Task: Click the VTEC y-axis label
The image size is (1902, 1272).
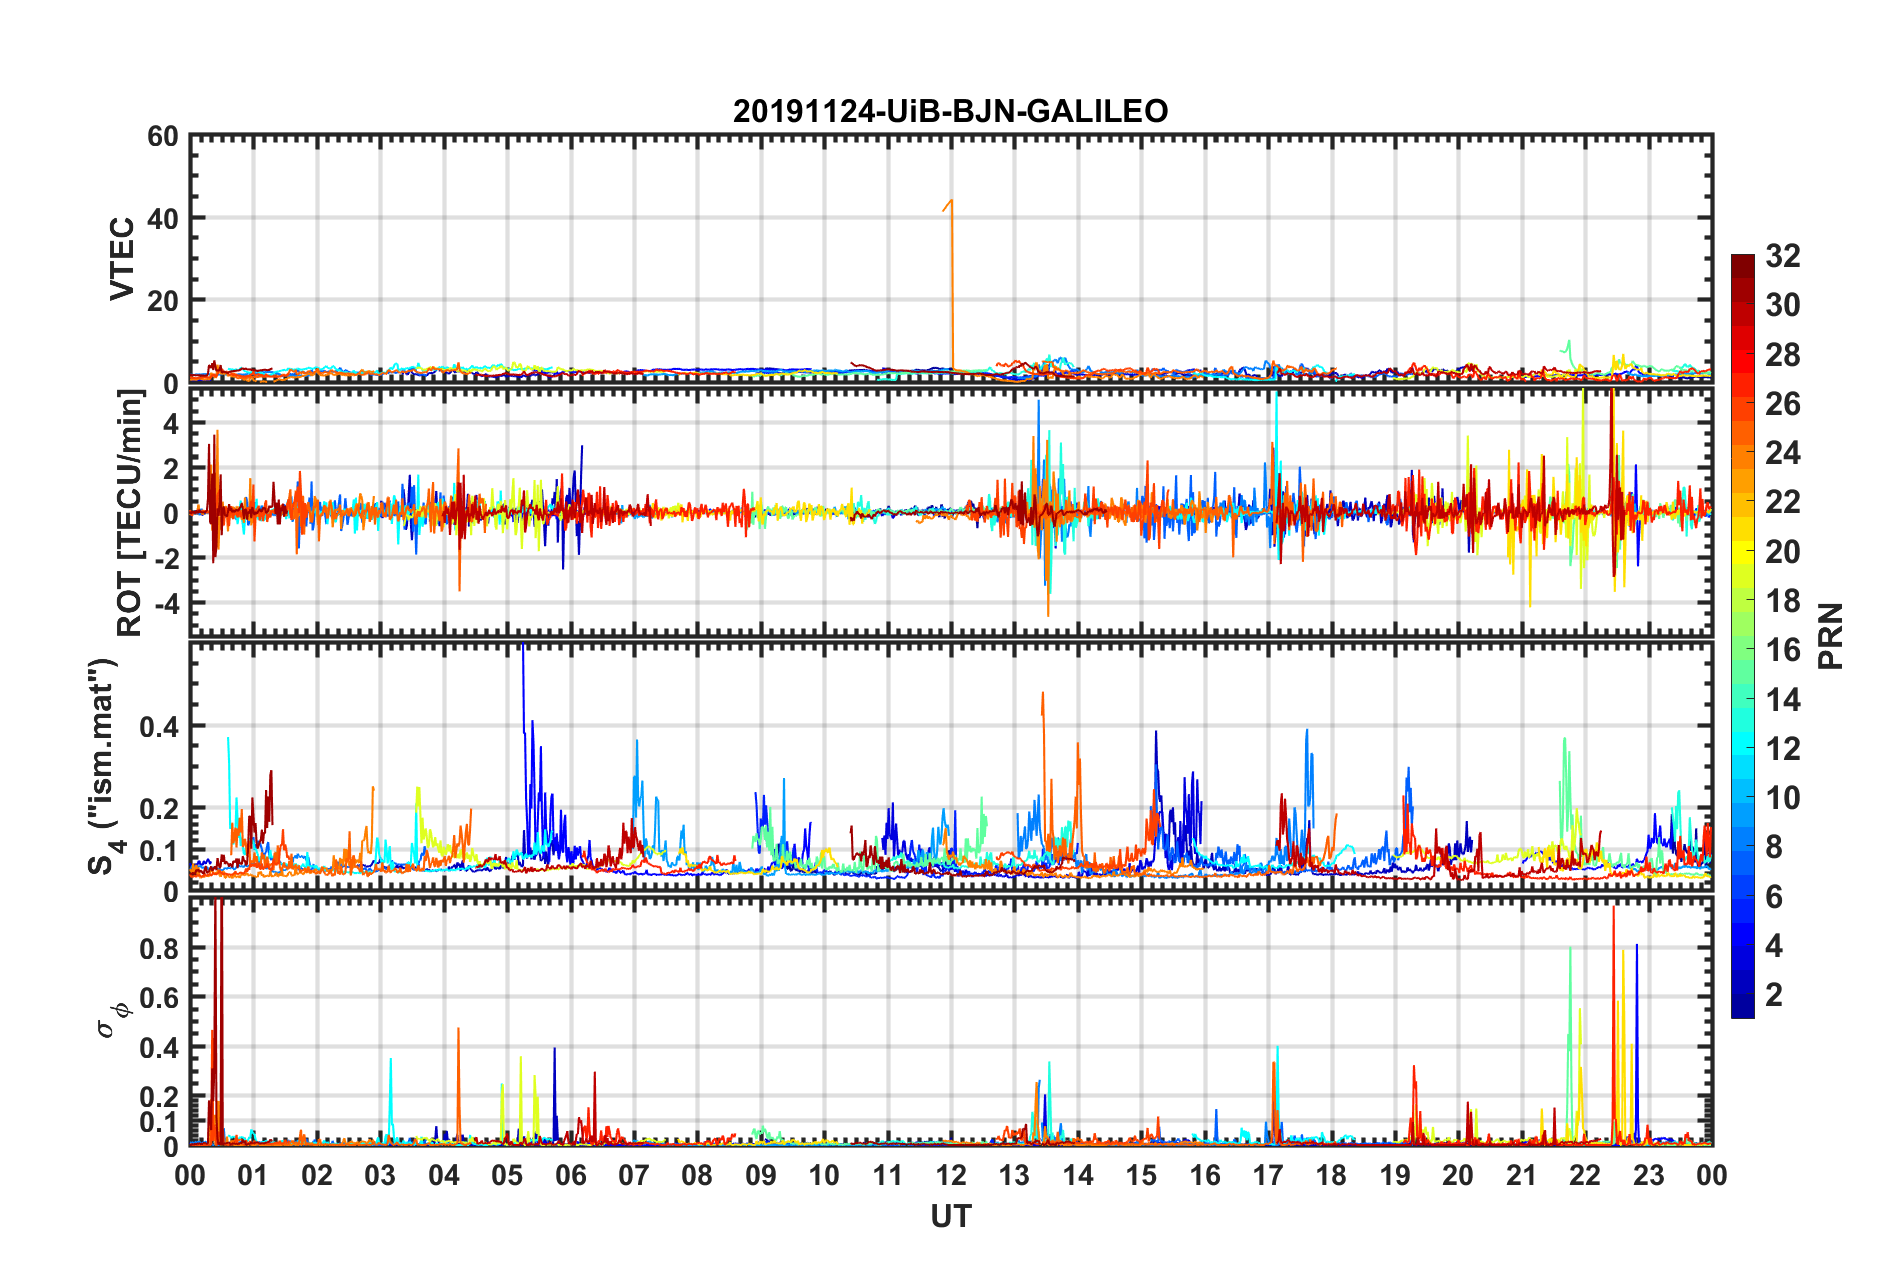Action: click(x=121, y=258)
